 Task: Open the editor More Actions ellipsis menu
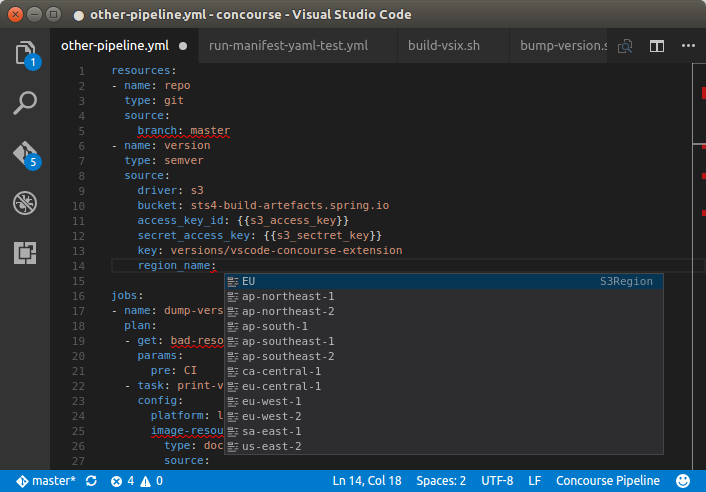coord(688,45)
